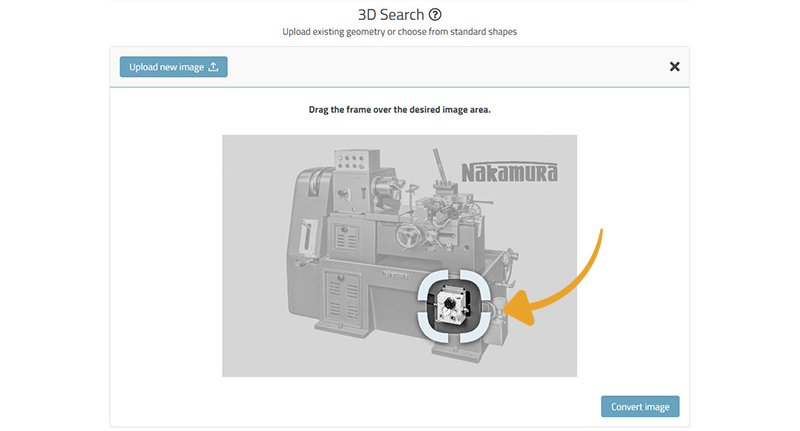
Task: Click the Convert image button
Action: (640, 407)
